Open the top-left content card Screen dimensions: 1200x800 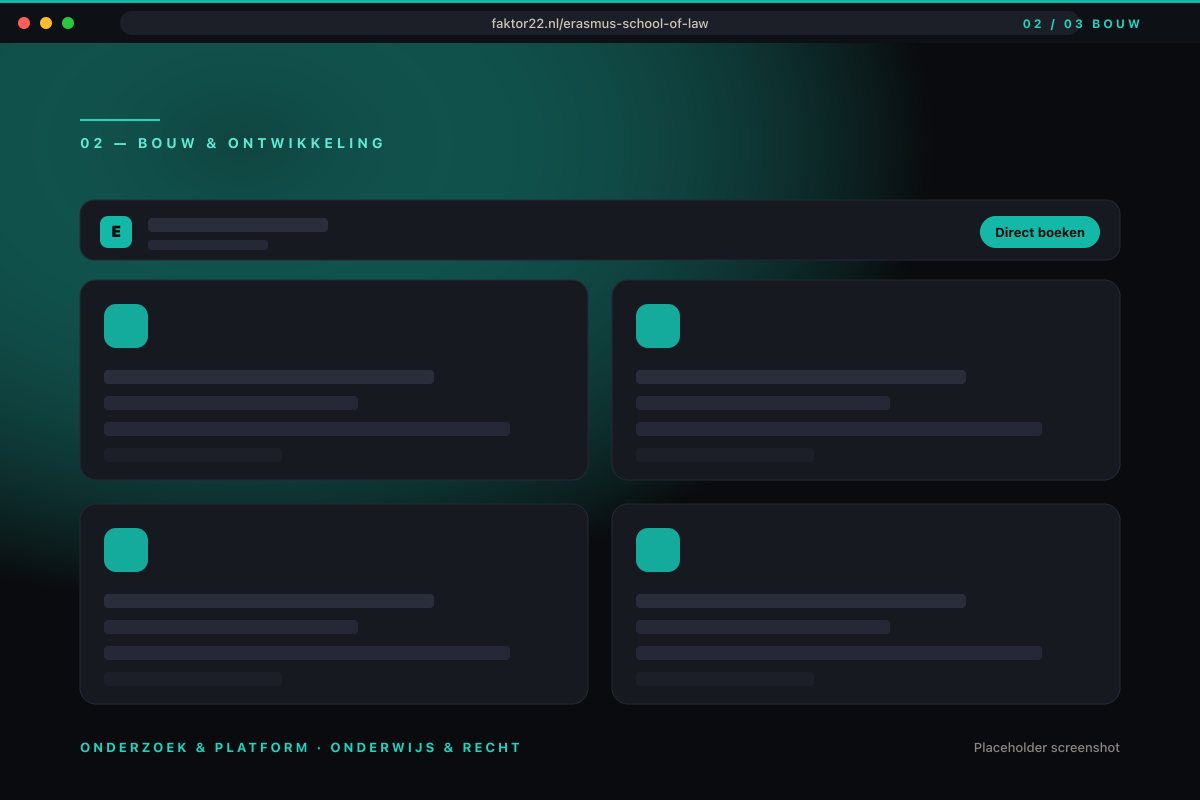[334, 380]
